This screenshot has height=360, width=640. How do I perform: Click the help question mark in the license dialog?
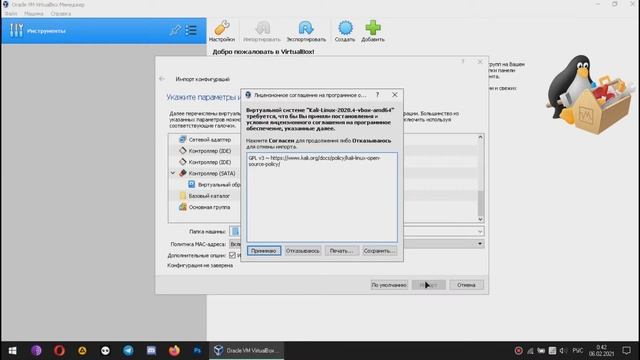click(x=378, y=95)
